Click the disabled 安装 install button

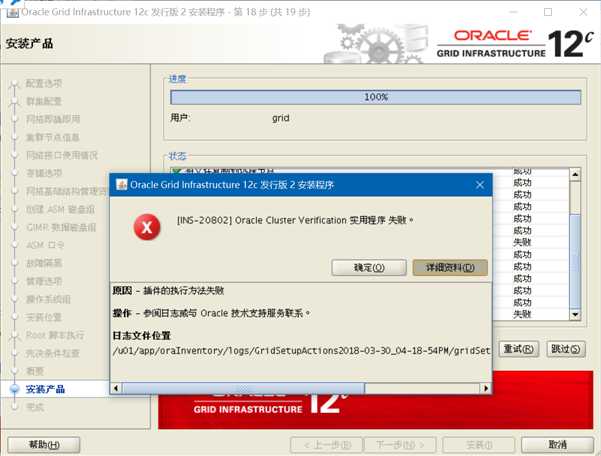click(478, 445)
